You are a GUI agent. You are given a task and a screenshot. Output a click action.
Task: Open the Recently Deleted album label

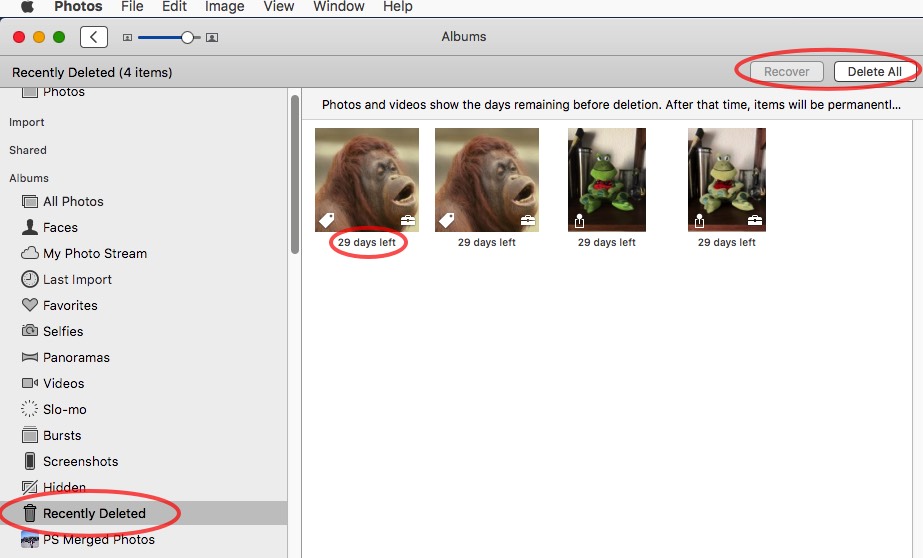(94, 513)
